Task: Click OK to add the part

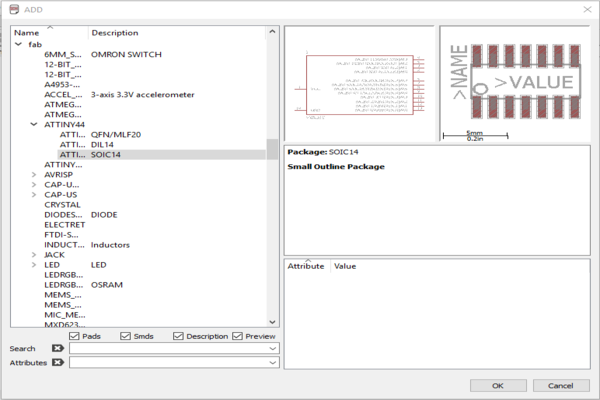Action: 498,385
